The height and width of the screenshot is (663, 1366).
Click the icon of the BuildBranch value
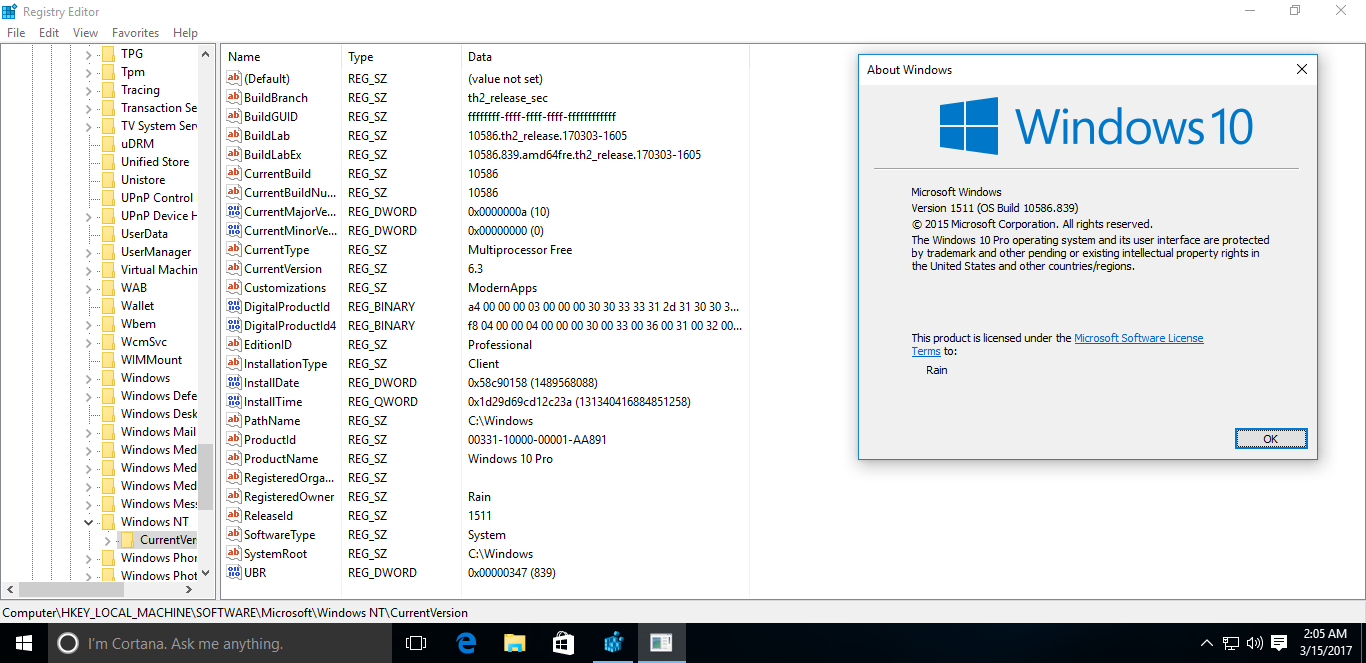[x=234, y=98]
